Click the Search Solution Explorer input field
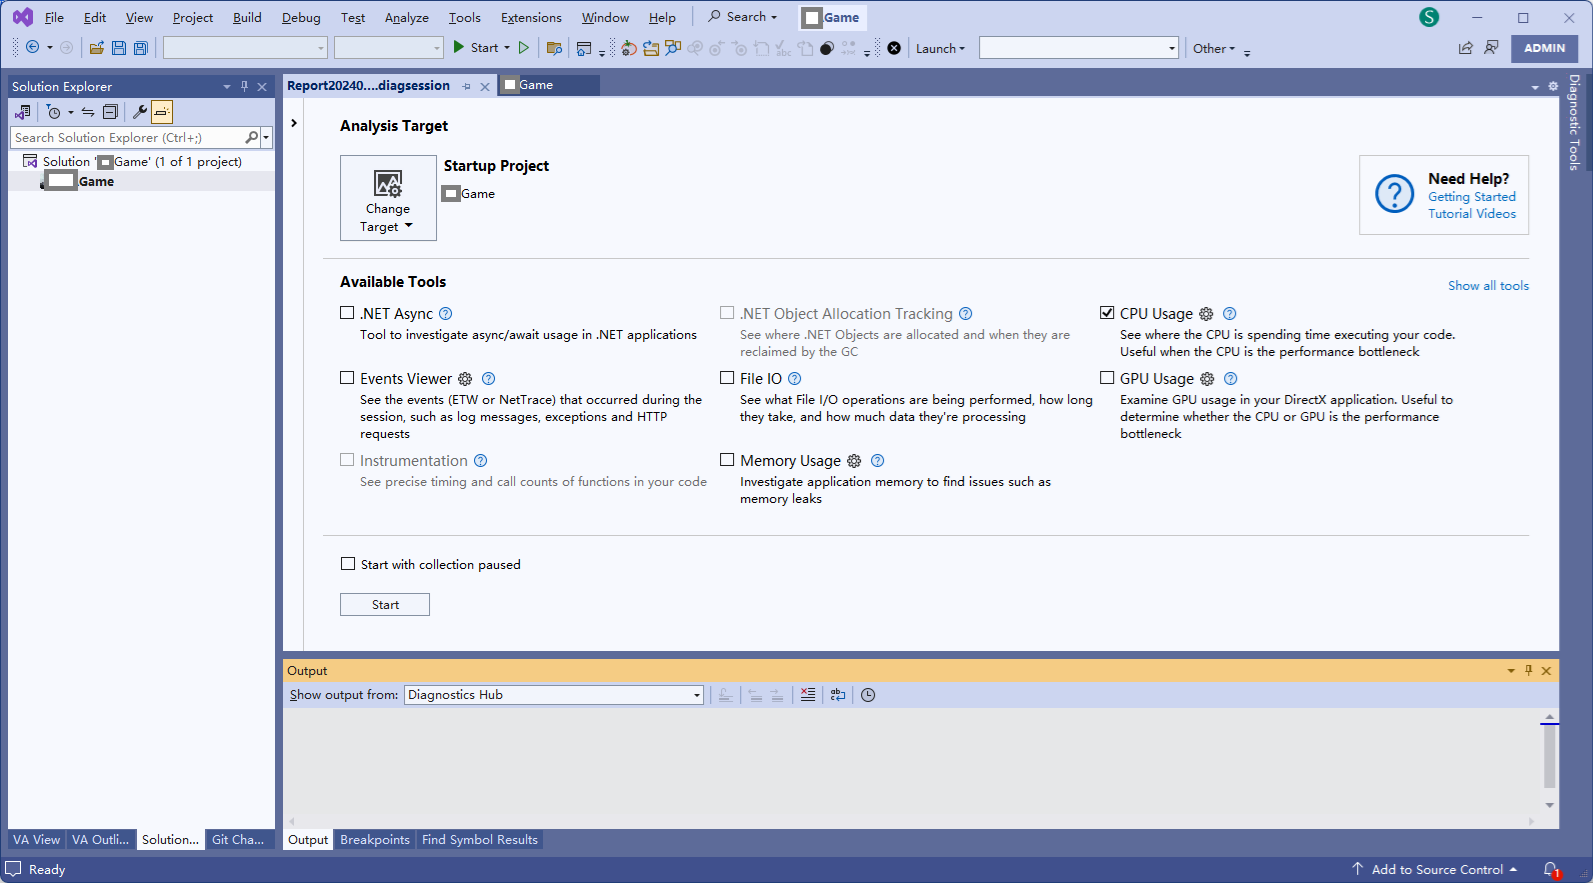1593x883 pixels. (127, 138)
